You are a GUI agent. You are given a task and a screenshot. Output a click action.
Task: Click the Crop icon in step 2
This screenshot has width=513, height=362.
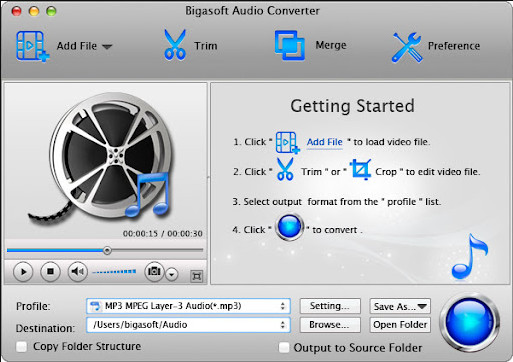tap(360, 169)
